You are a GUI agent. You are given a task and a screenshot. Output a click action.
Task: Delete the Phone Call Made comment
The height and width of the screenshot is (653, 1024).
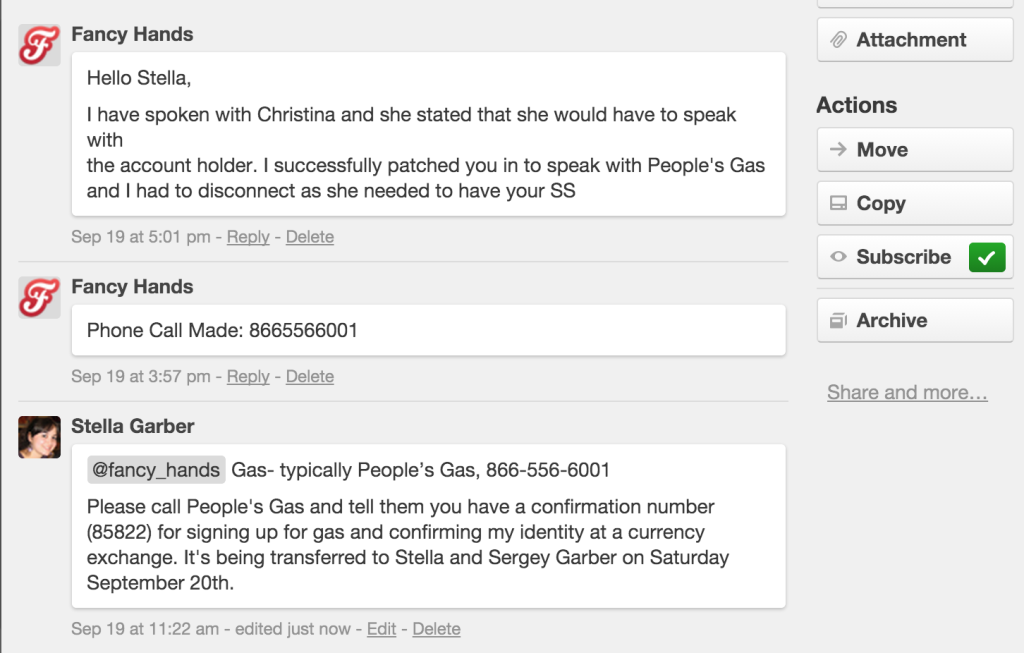pos(310,376)
